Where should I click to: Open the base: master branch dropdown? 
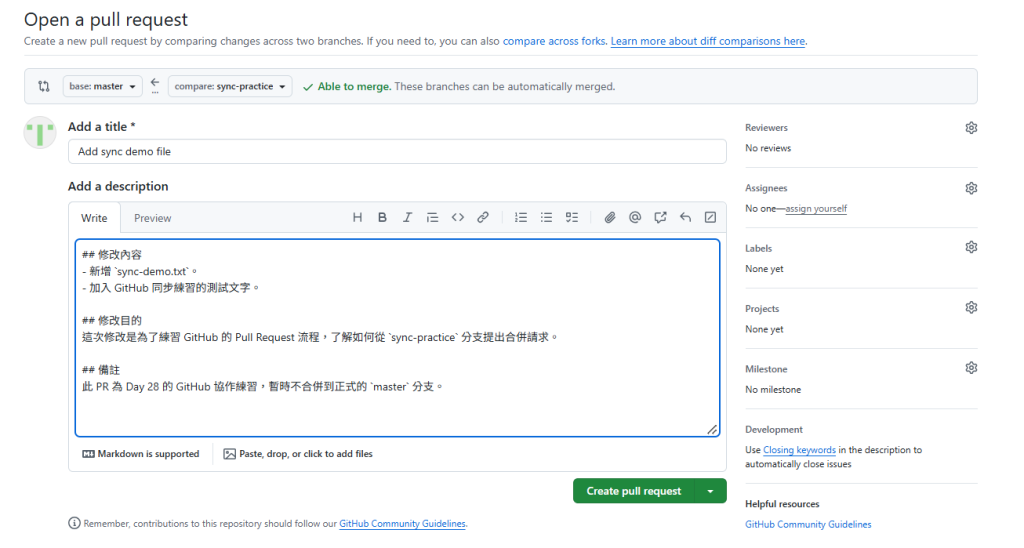pos(103,86)
